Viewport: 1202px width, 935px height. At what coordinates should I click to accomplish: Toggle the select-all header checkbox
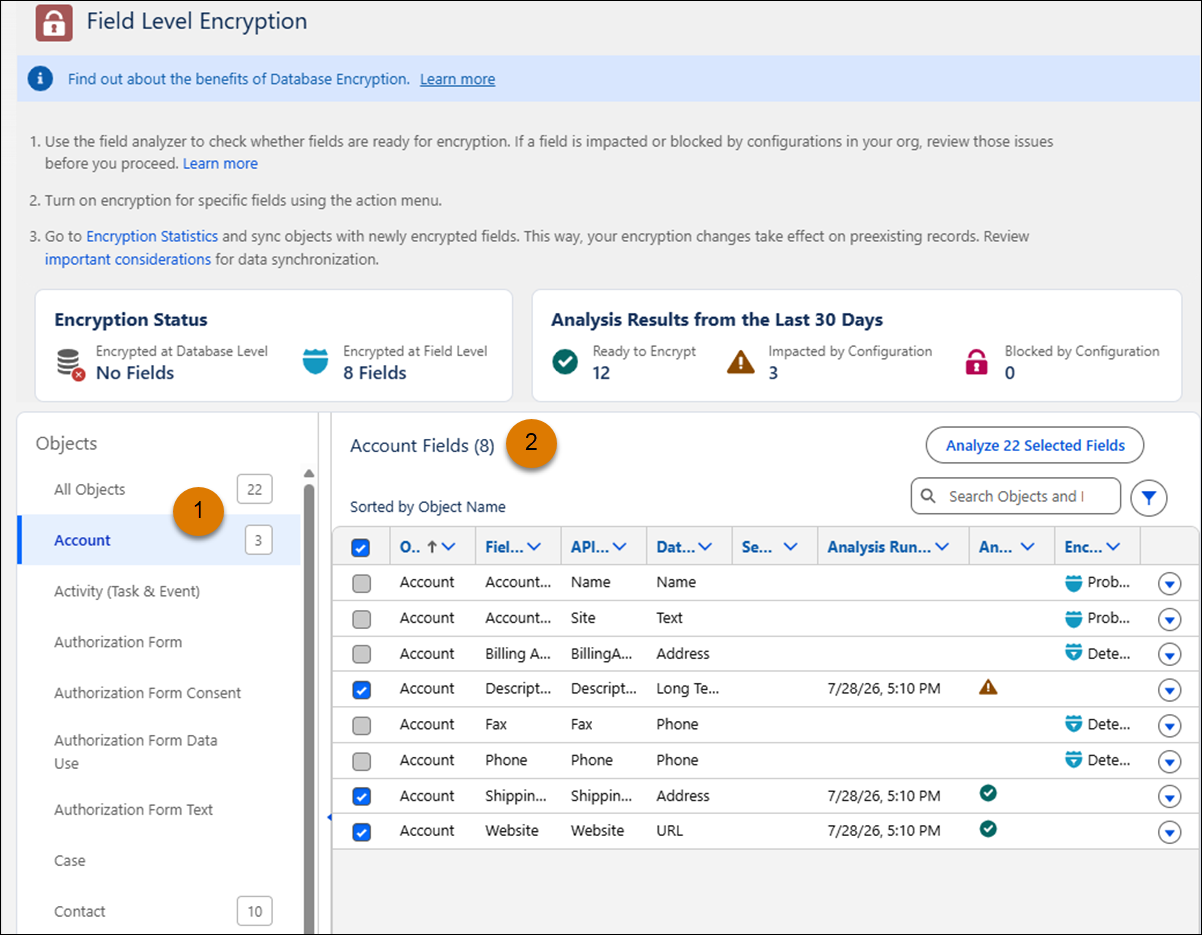(x=361, y=548)
